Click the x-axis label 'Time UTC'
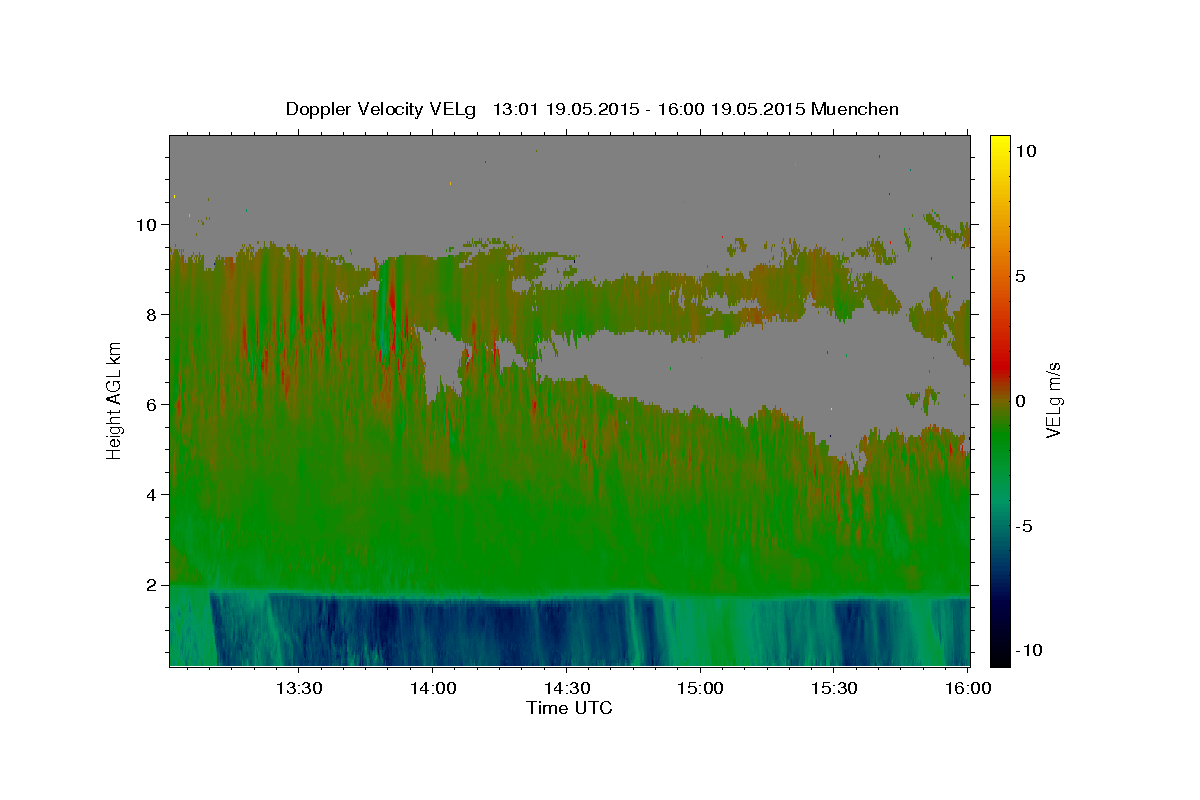Viewport: 1200px width, 800px height. point(569,708)
